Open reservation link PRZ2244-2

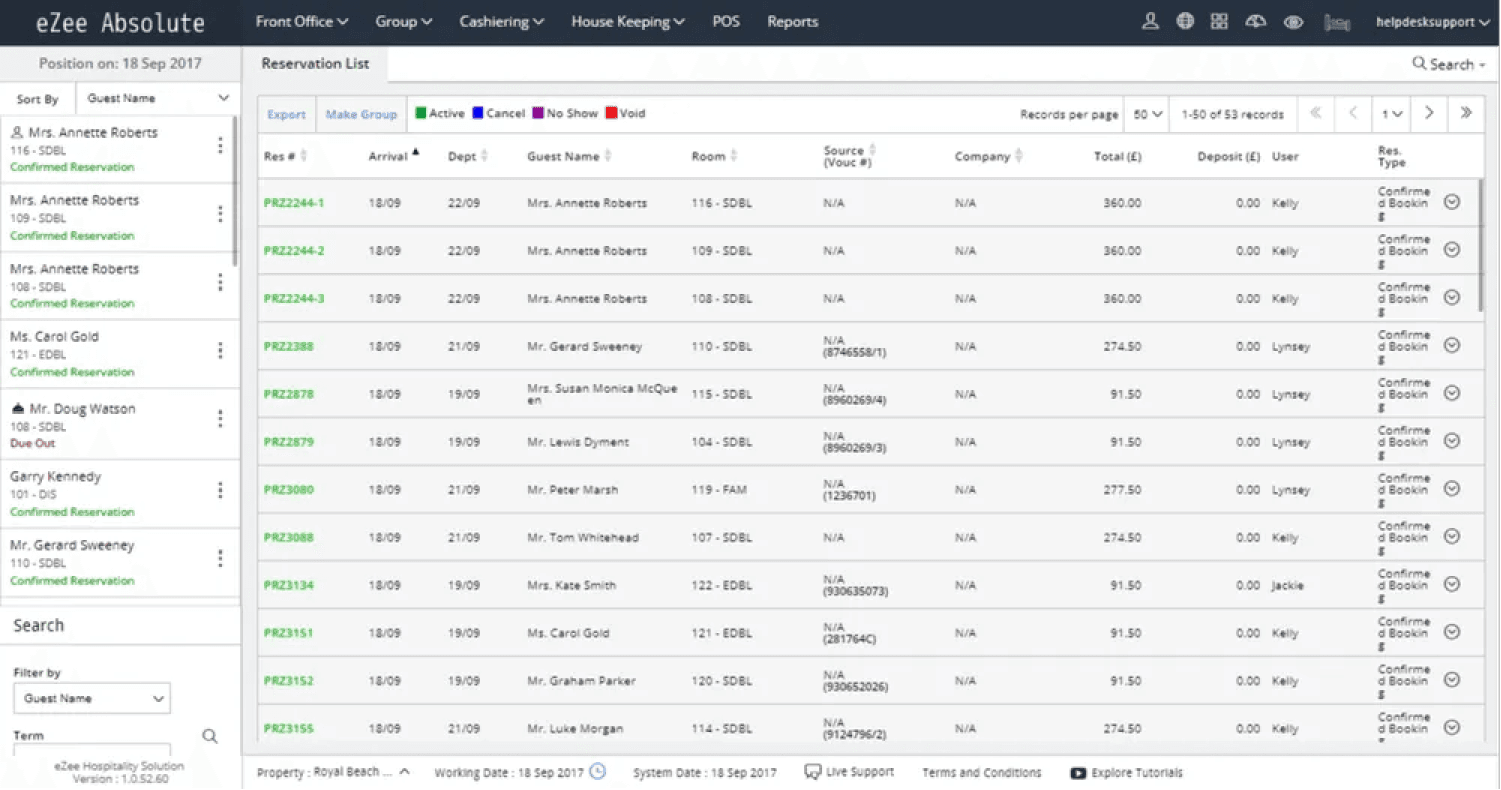[294, 251]
